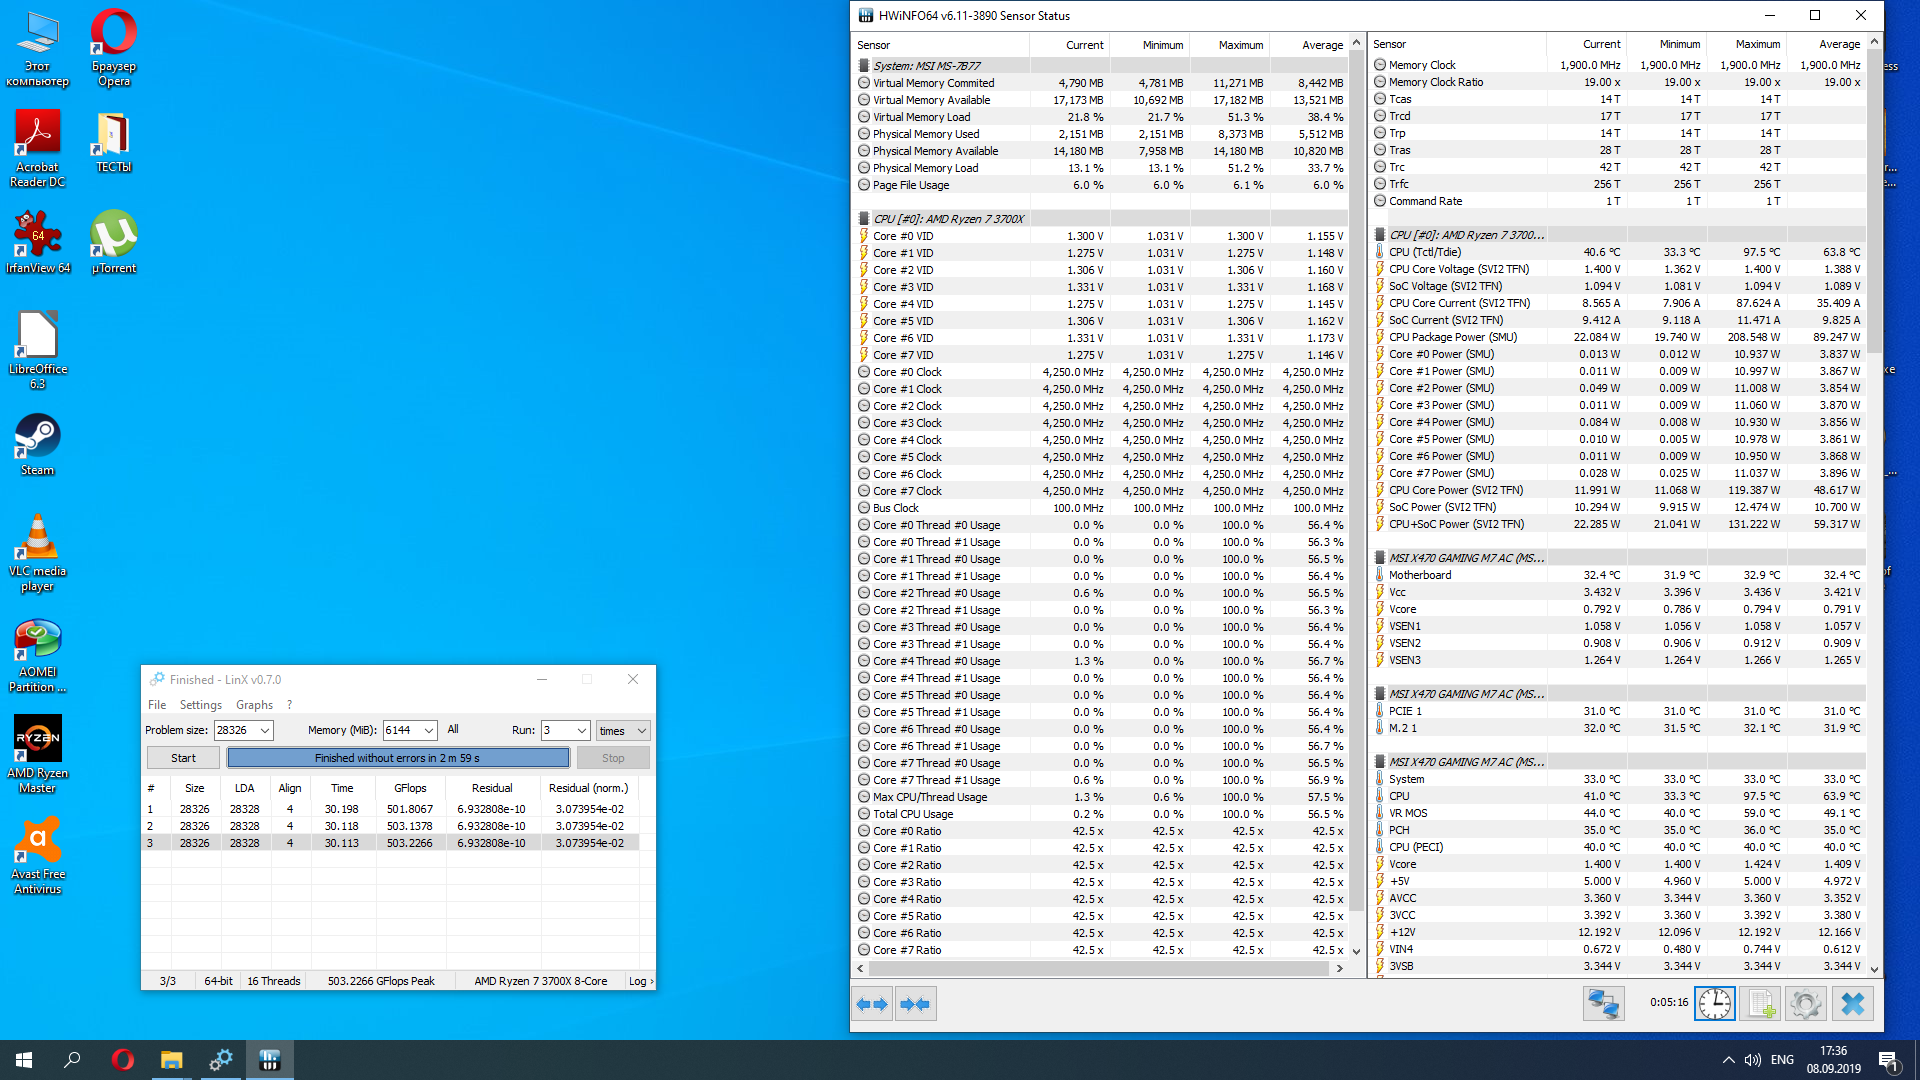This screenshot has height=1080, width=1920.
Task: Click the expand columns arrows button
Action: pyautogui.click(x=873, y=1004)
